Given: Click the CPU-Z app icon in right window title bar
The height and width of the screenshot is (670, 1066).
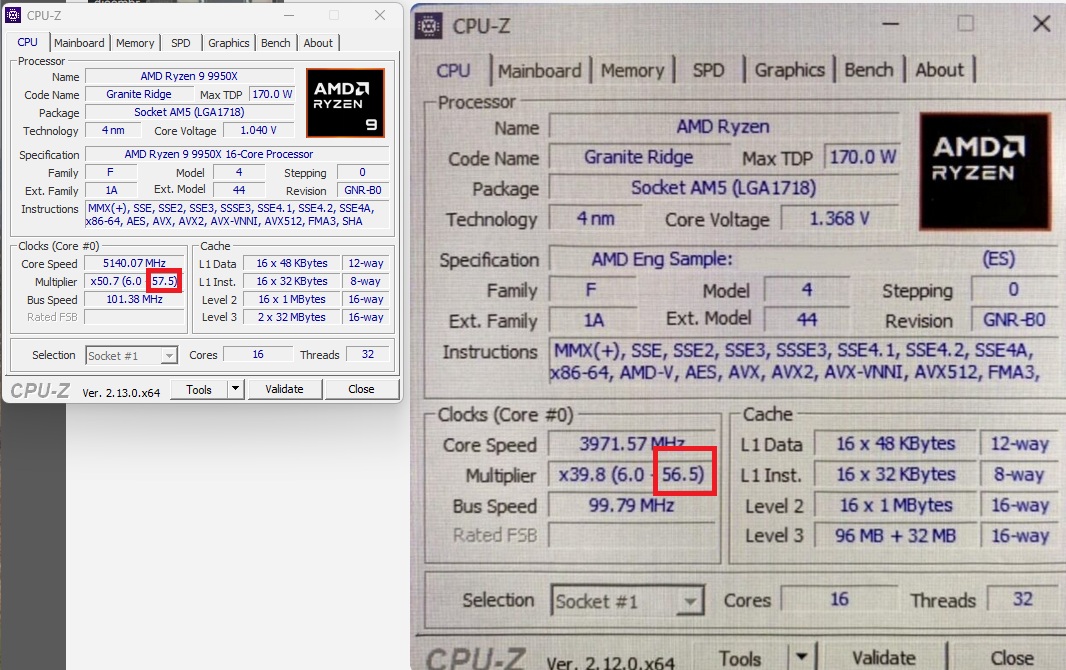Looking at the screenshot, I should coord(429,26).
